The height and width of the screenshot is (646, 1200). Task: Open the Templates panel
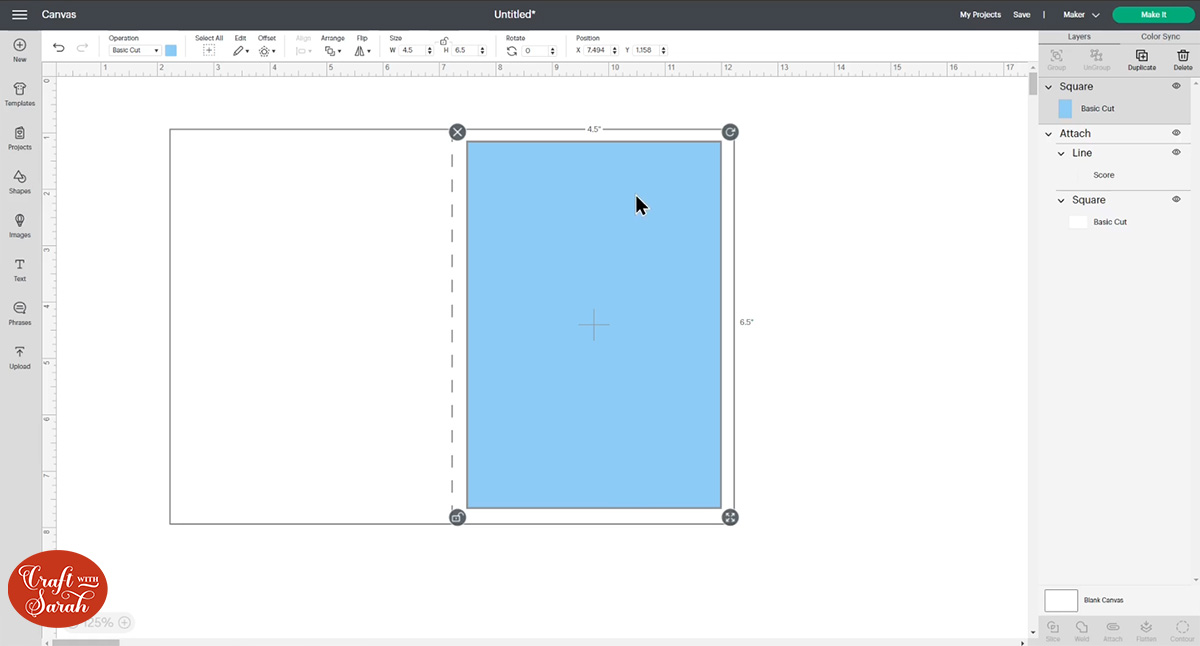click(19, 95)
